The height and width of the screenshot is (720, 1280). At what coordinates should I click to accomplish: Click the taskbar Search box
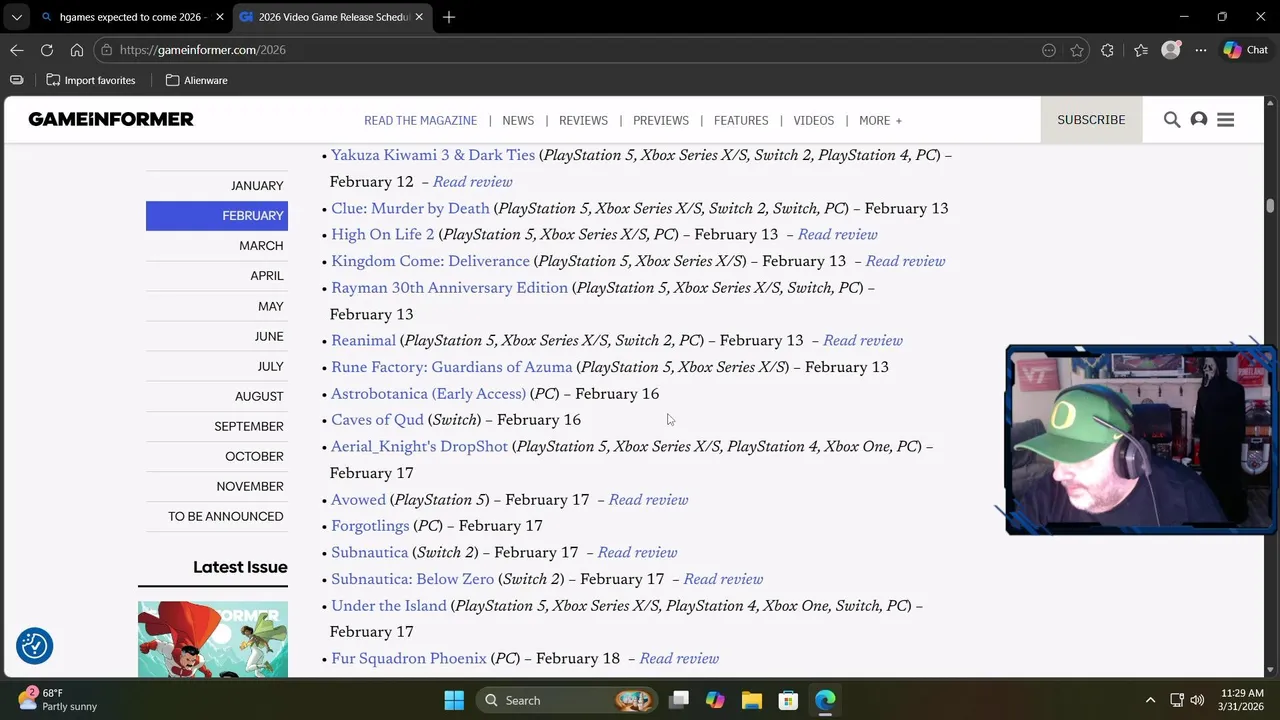pos(566,700)
